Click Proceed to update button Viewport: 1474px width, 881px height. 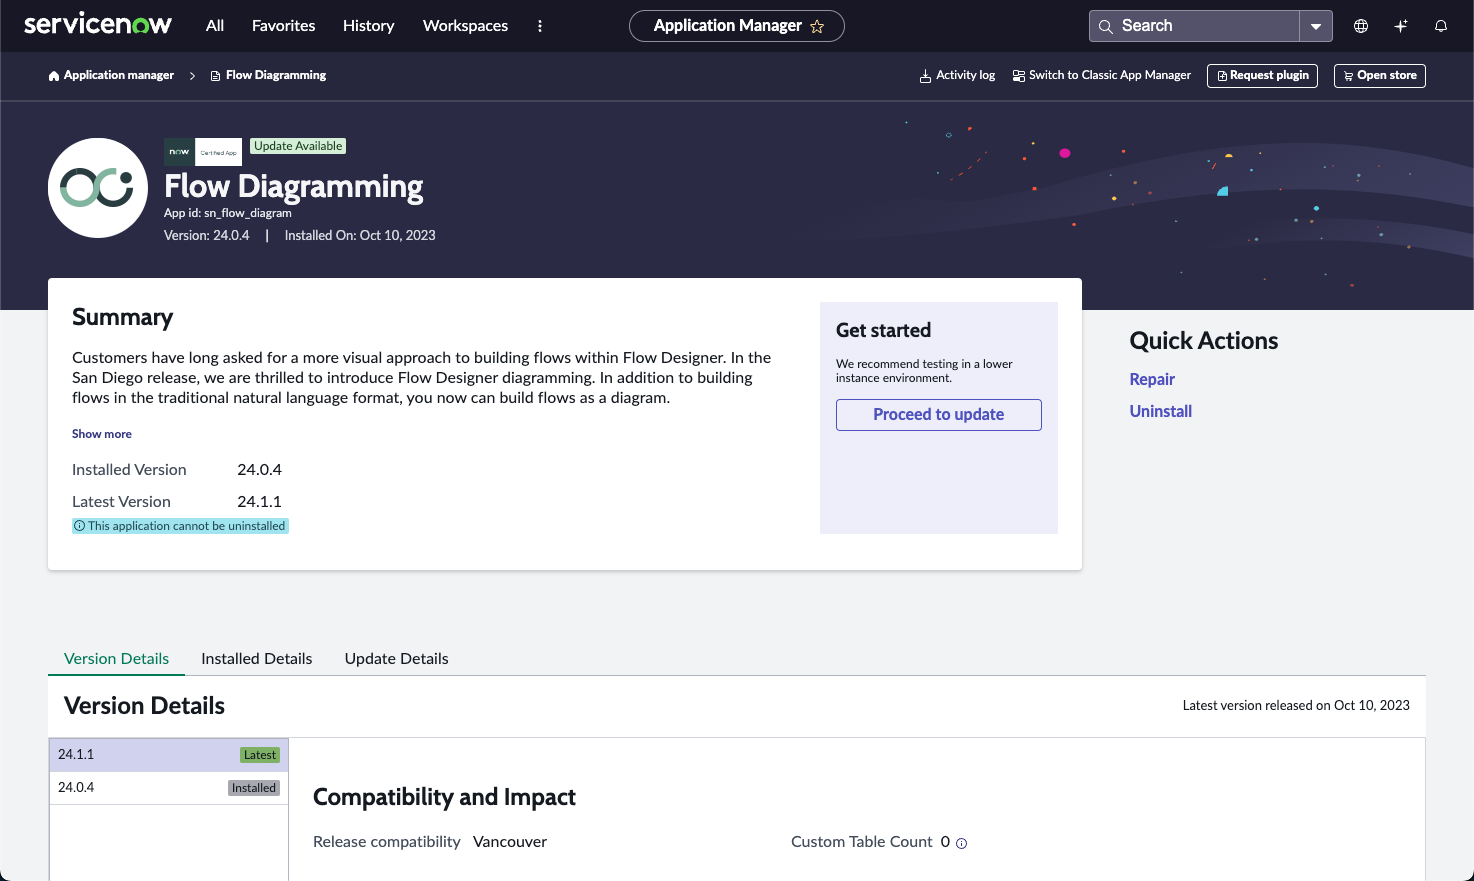click(x=939, y=415)
